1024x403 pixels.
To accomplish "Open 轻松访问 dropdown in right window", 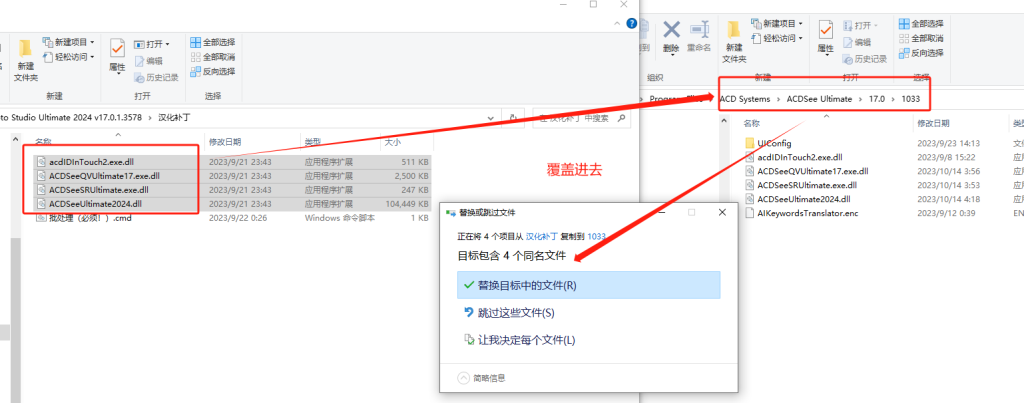I will 777,38.
